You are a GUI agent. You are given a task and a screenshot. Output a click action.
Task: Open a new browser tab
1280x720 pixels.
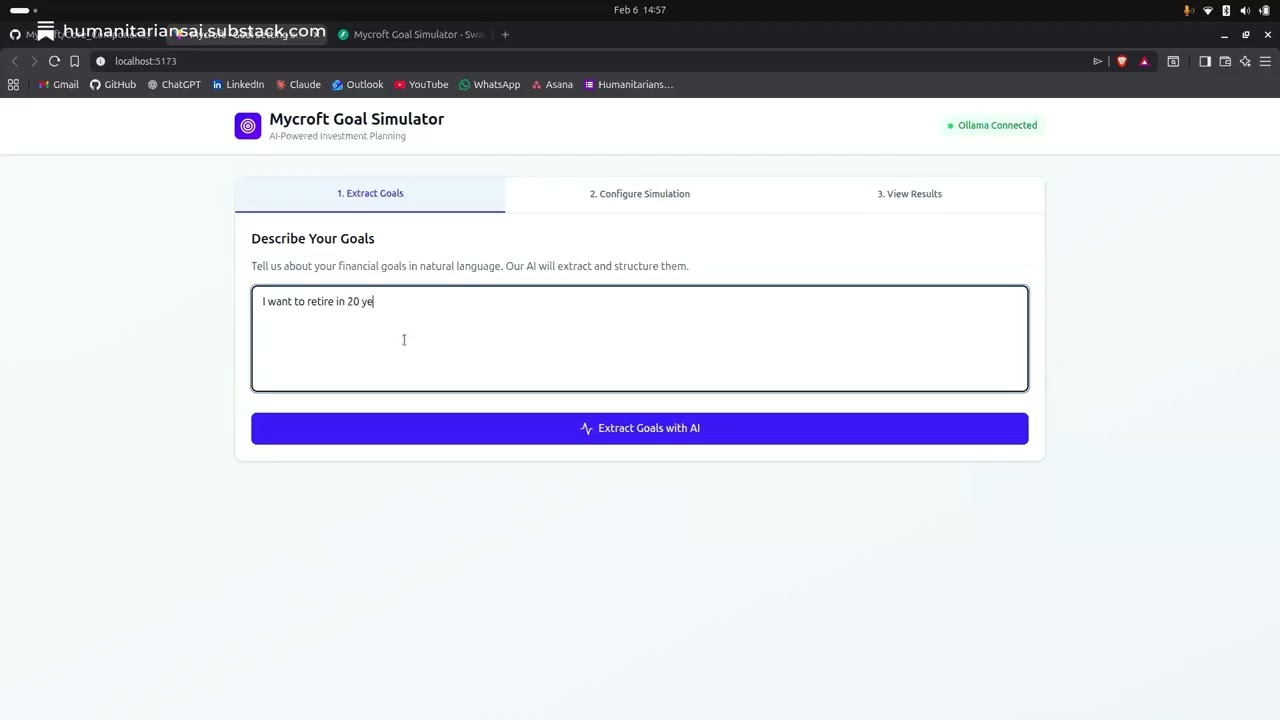point(505,34)
